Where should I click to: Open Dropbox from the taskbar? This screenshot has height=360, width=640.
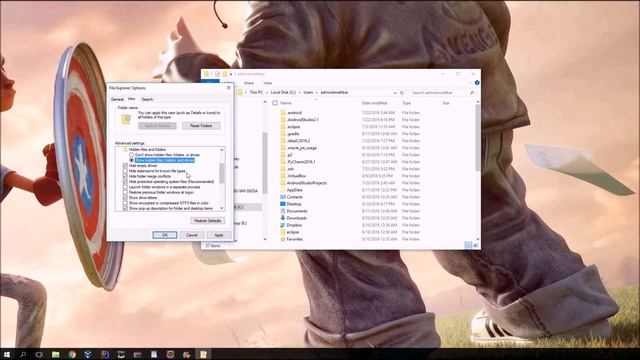click(88, 354)
